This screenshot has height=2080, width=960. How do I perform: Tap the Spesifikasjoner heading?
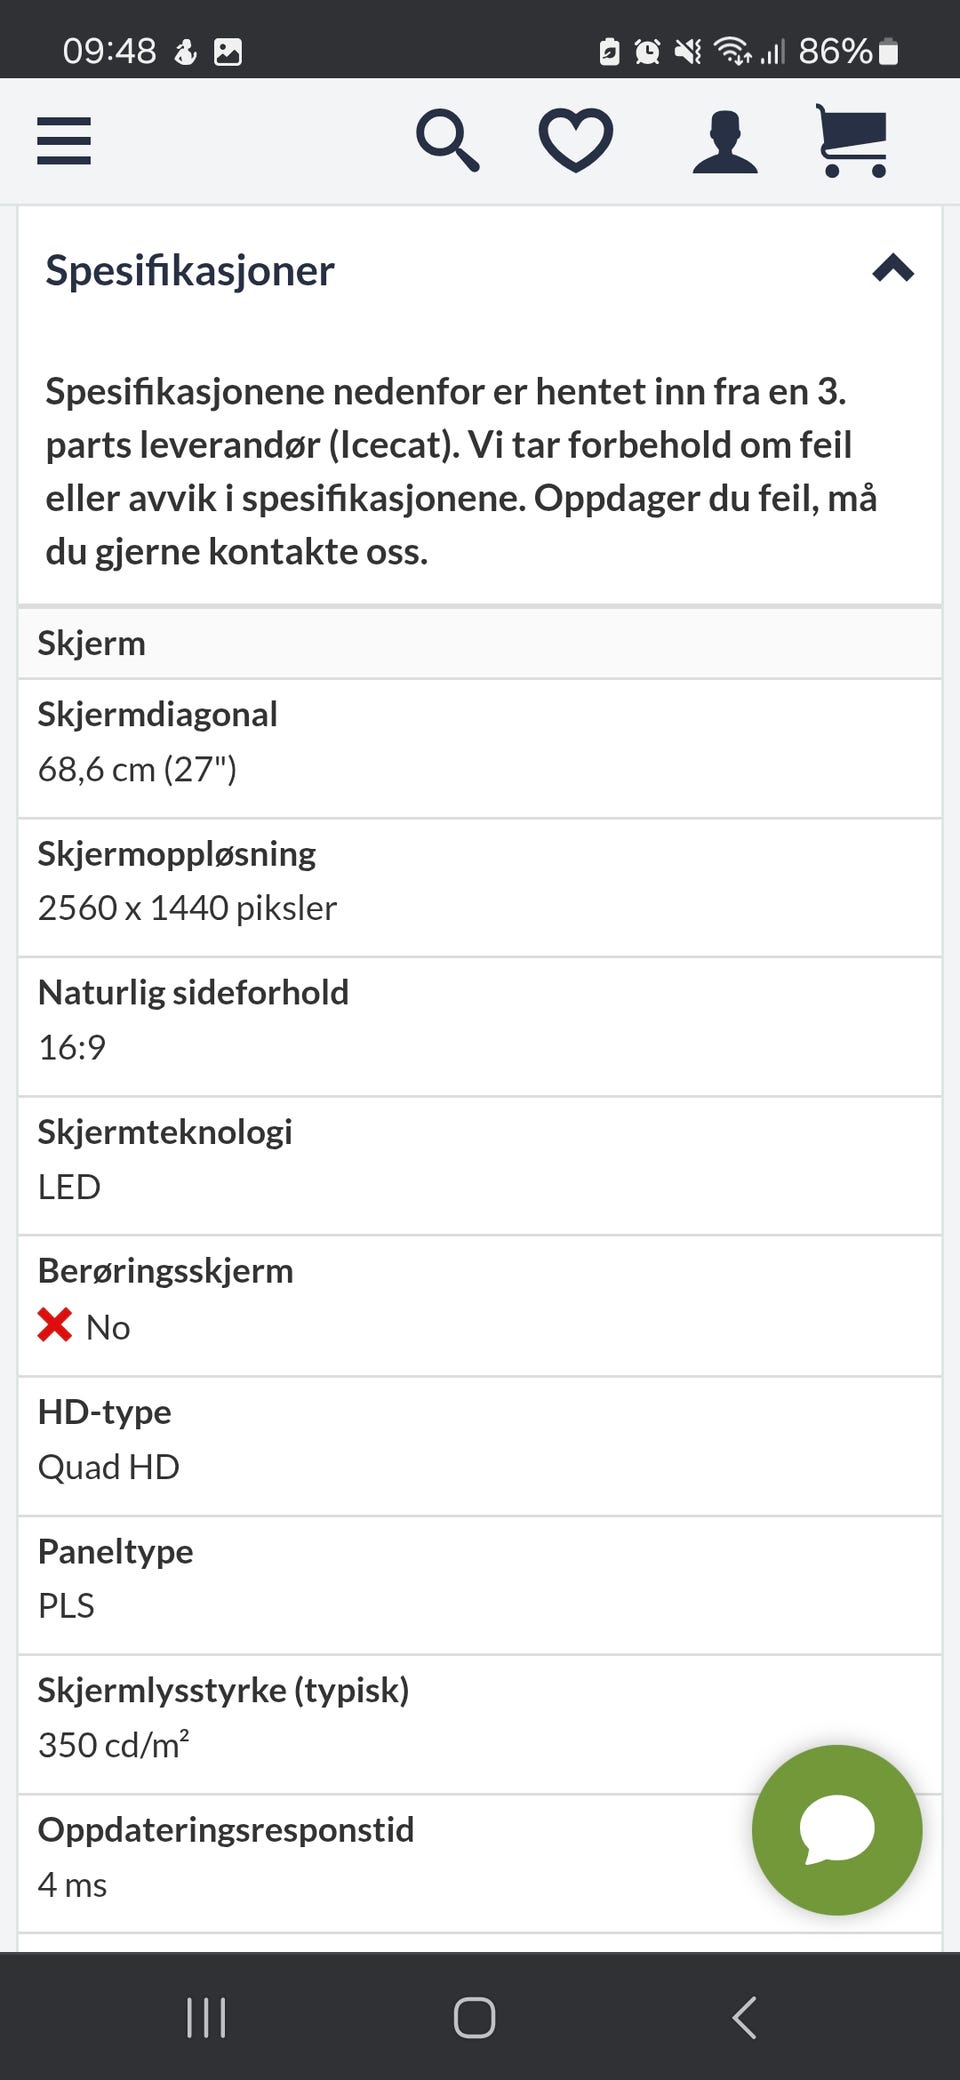pyautogui.click(x=190, y=270)
